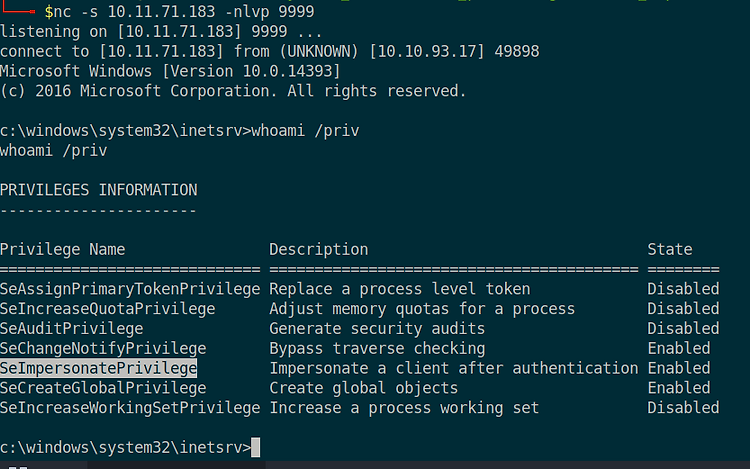Select SeCreateGlobalPrivilege entry
The width and height of the screenshot is (750, 469).
click(x=103, y=388)
